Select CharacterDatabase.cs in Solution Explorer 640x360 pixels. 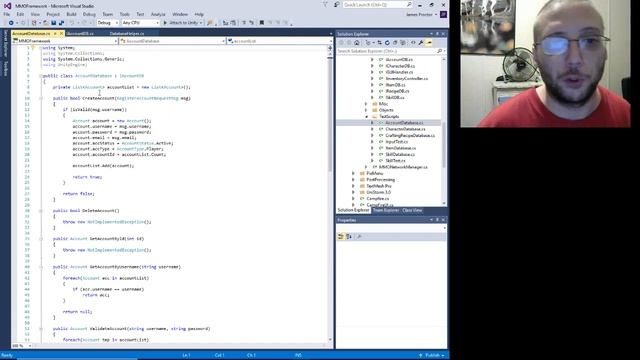[405, 129]
